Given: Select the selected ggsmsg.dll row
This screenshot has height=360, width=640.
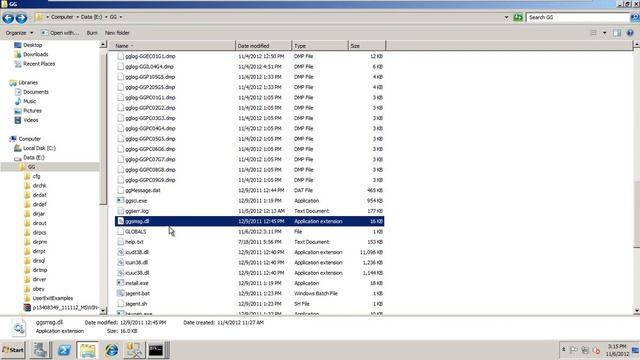Looking at the screenshot, I should tap(249, 221).
